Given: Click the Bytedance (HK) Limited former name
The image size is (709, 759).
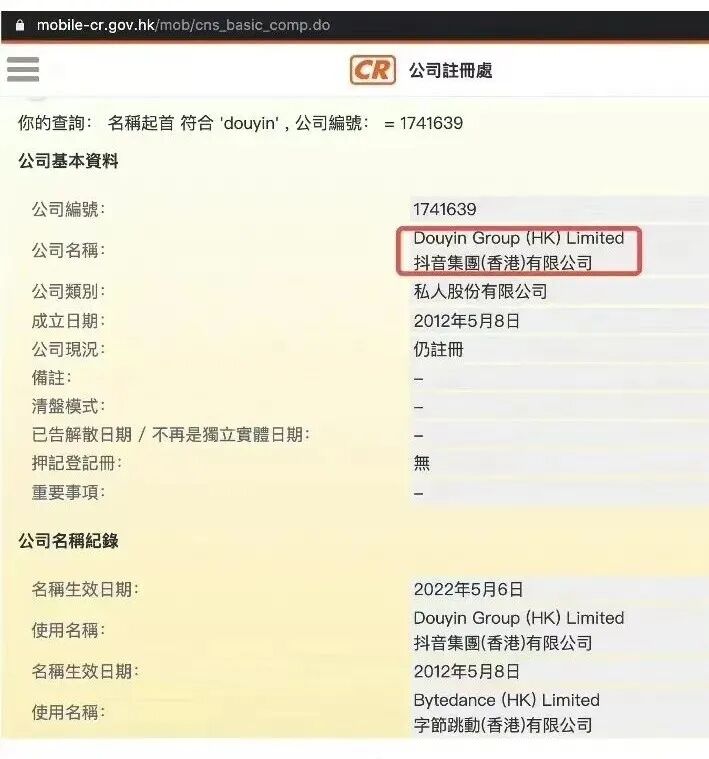Looking at the screenshot, I should 506,700.
